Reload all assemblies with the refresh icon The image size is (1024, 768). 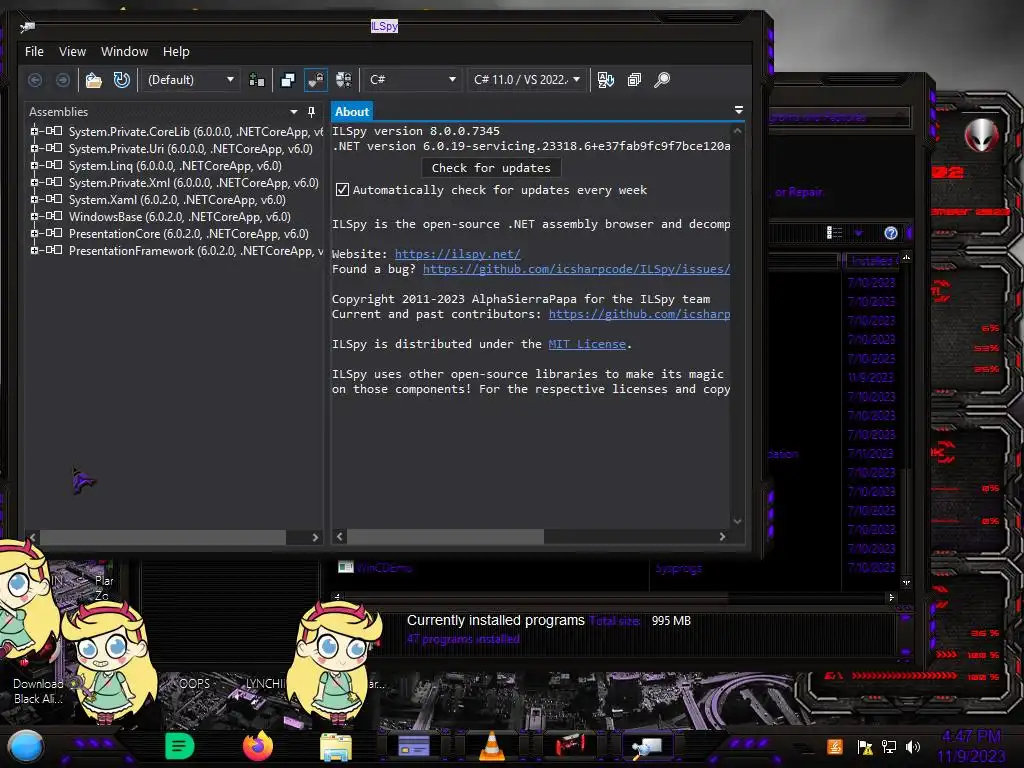121,80
